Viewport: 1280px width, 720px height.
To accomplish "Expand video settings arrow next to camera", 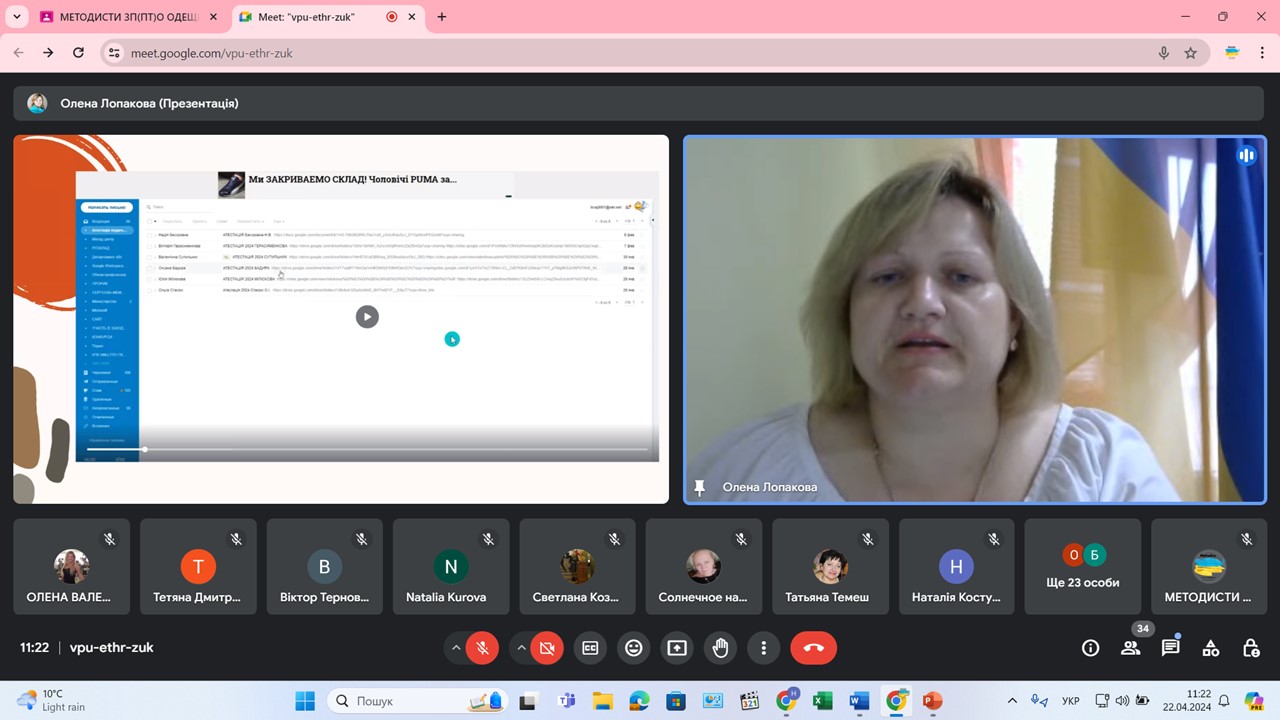I will click(x=521, y=648).
